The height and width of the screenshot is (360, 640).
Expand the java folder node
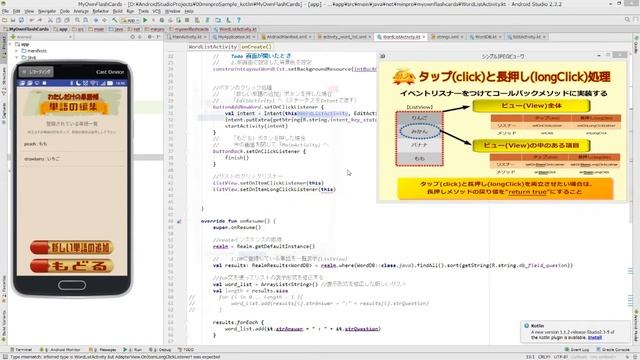click(17, 58)
